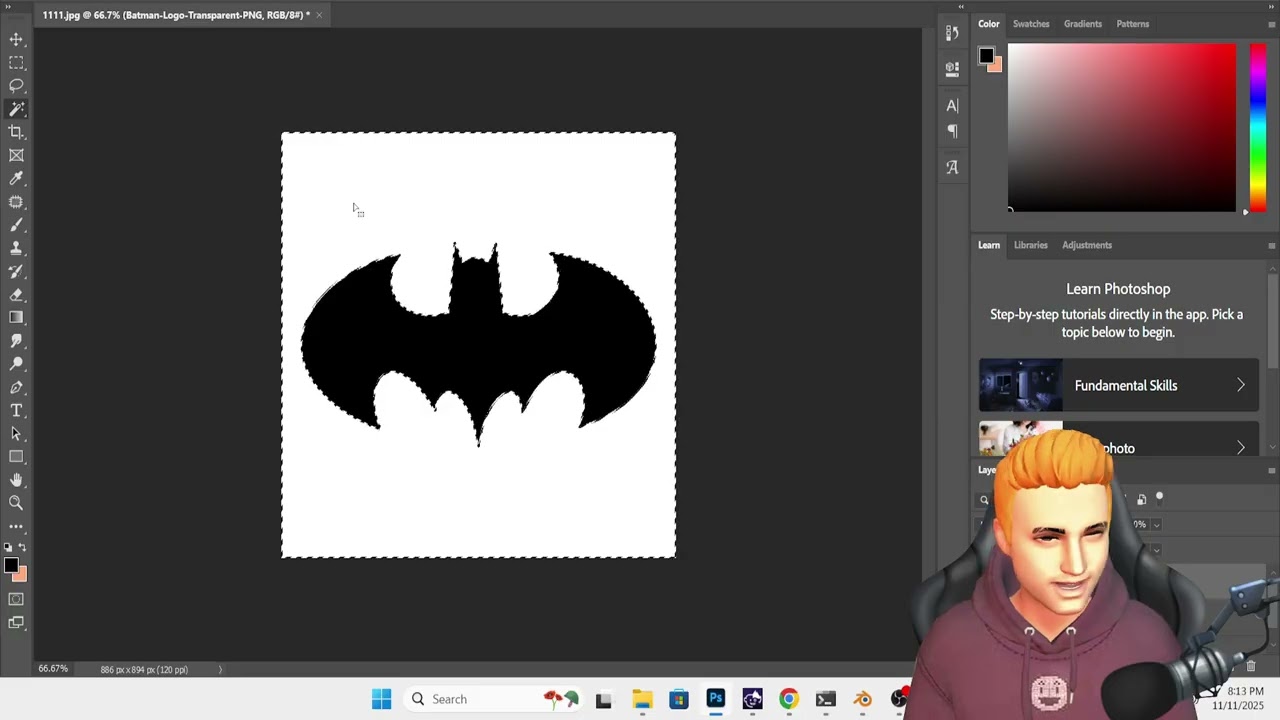Expand the Fundamental Skills arrow

coord(1241,385)
